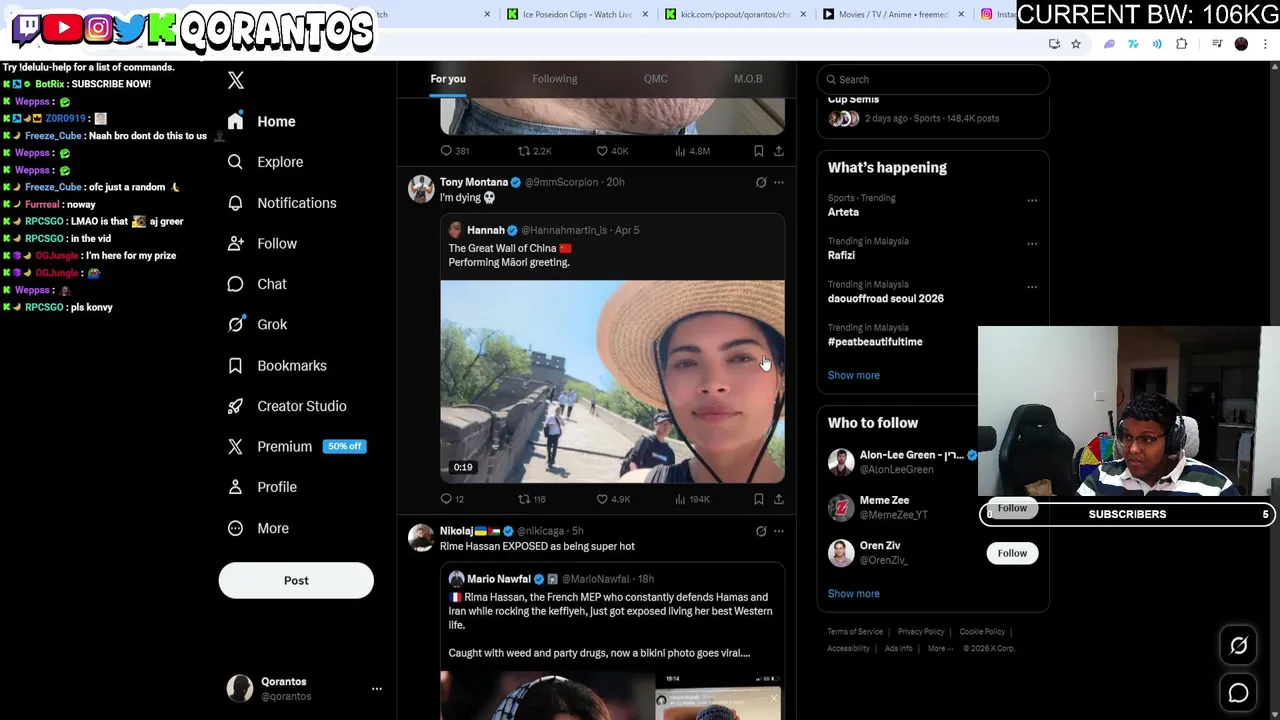Select the For you tab

pos(448,79)
